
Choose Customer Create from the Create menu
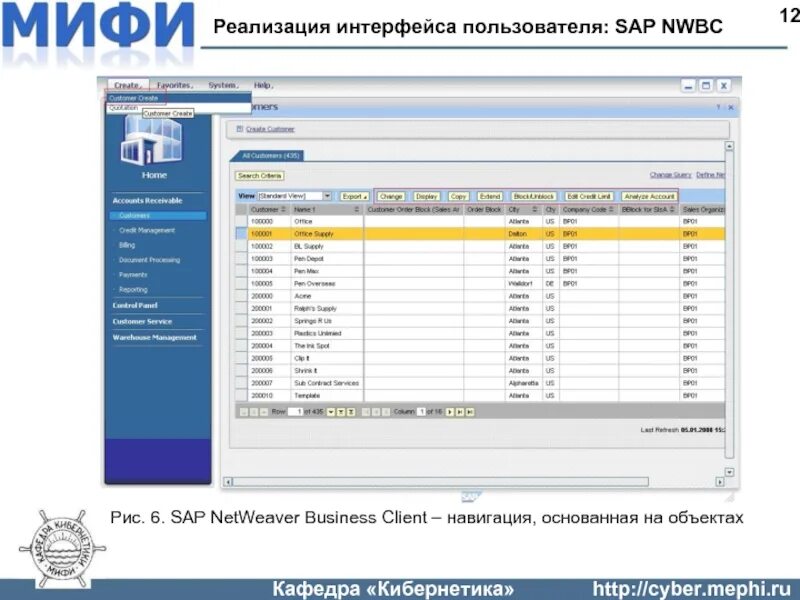[x=179, y=98]
